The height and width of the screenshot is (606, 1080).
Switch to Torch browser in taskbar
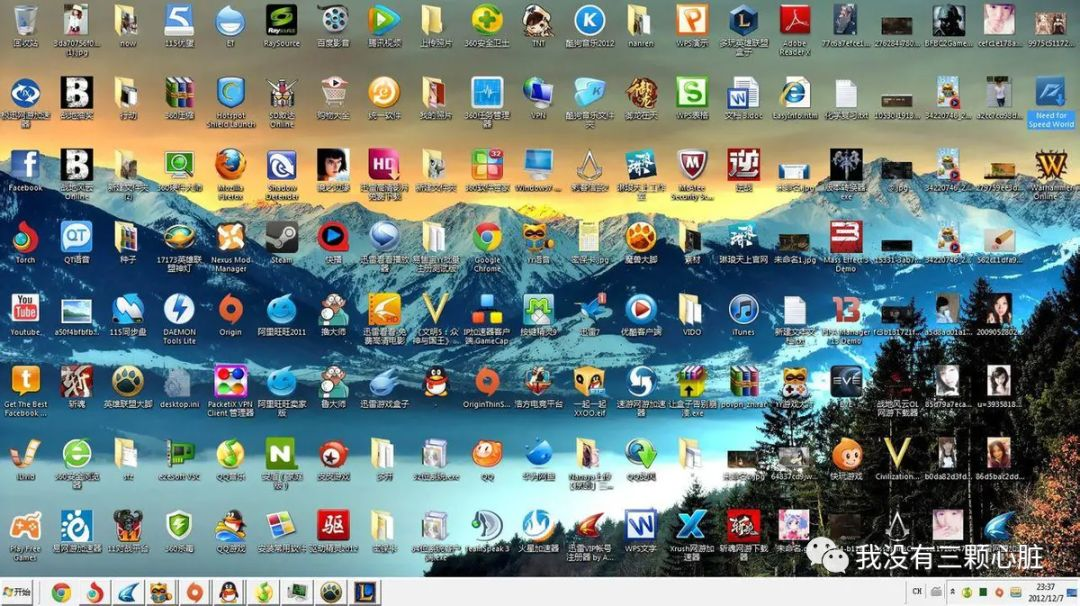pyautogui.click(x=94, y=592)
